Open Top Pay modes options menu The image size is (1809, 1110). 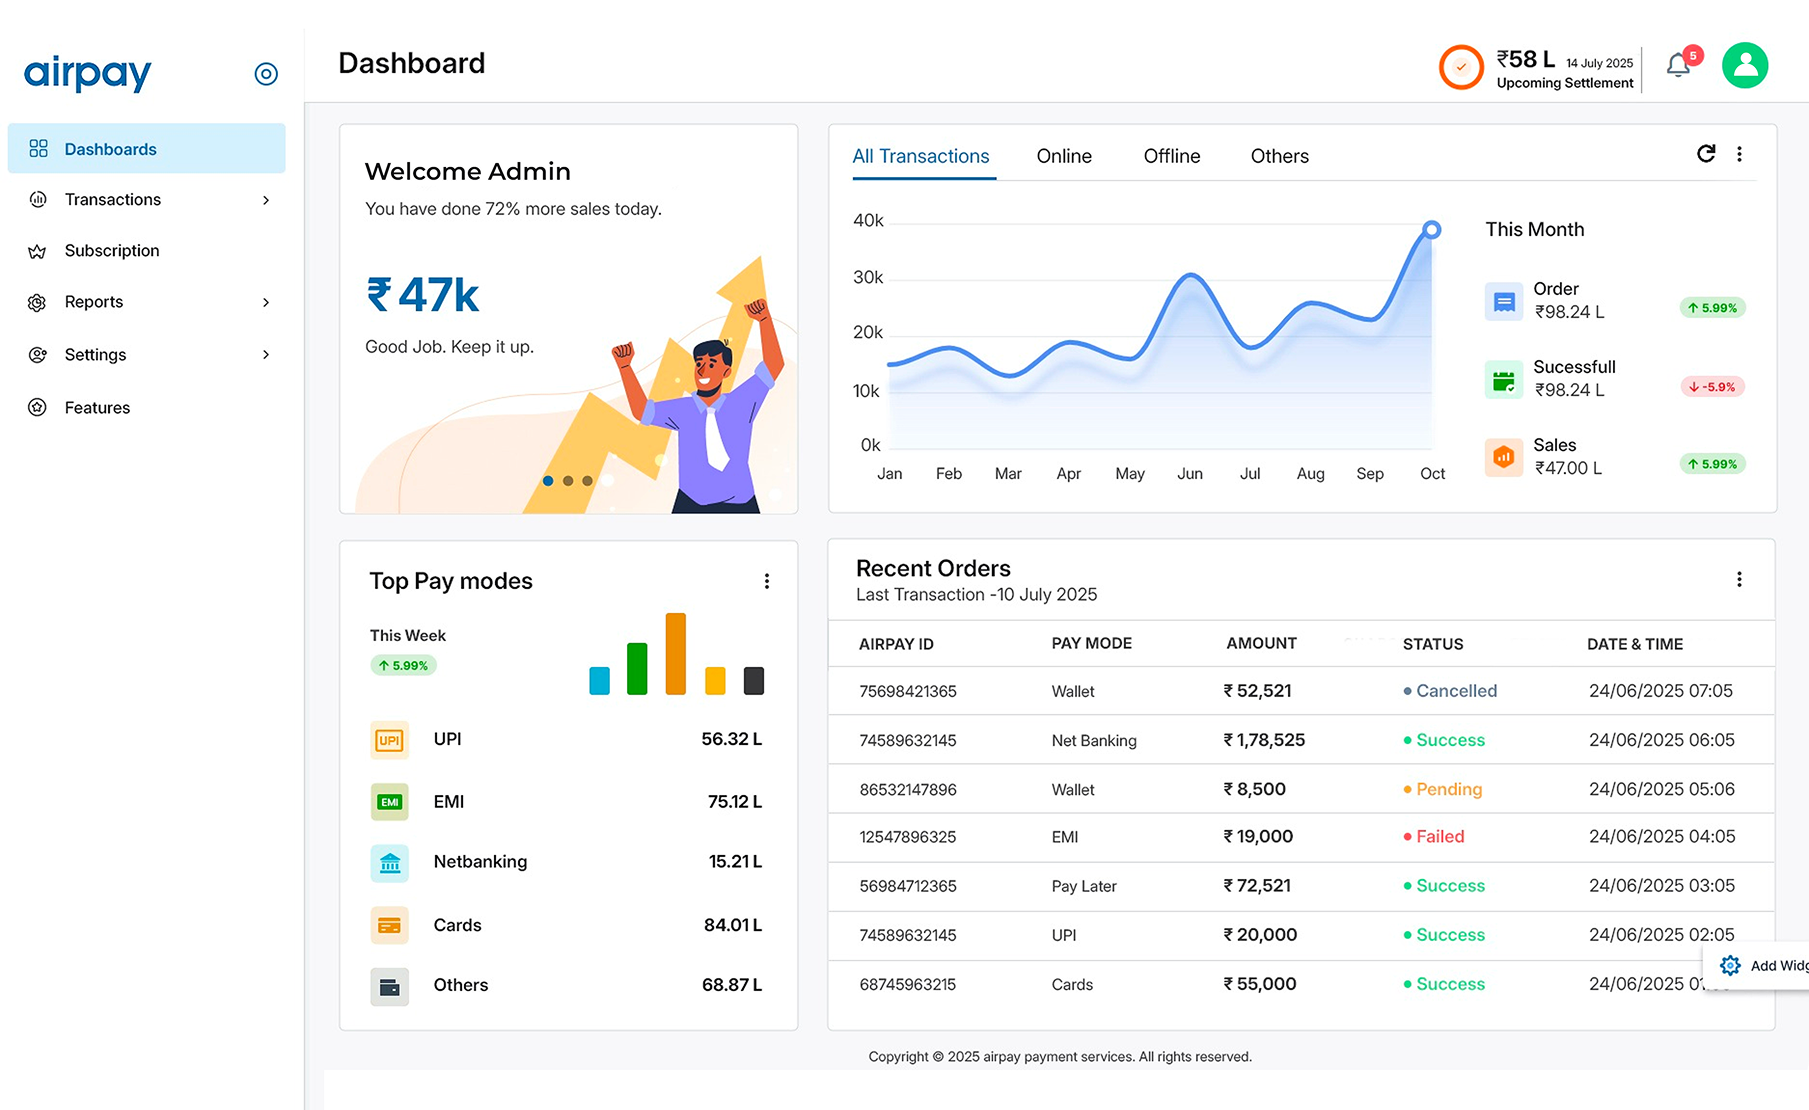pyautogui.click(x=767, y=581)
